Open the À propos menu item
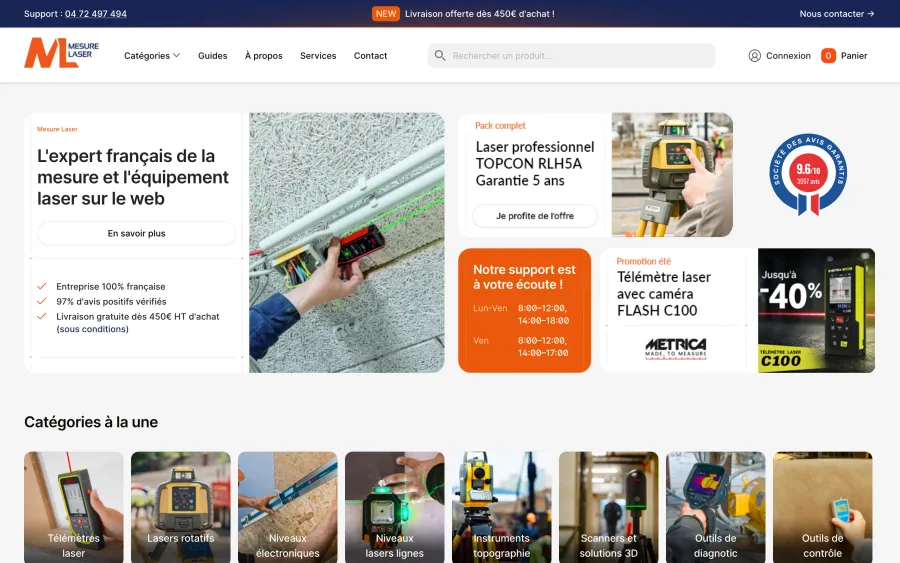Viewport: 900px width, 563px height. [x=263, y=56]
